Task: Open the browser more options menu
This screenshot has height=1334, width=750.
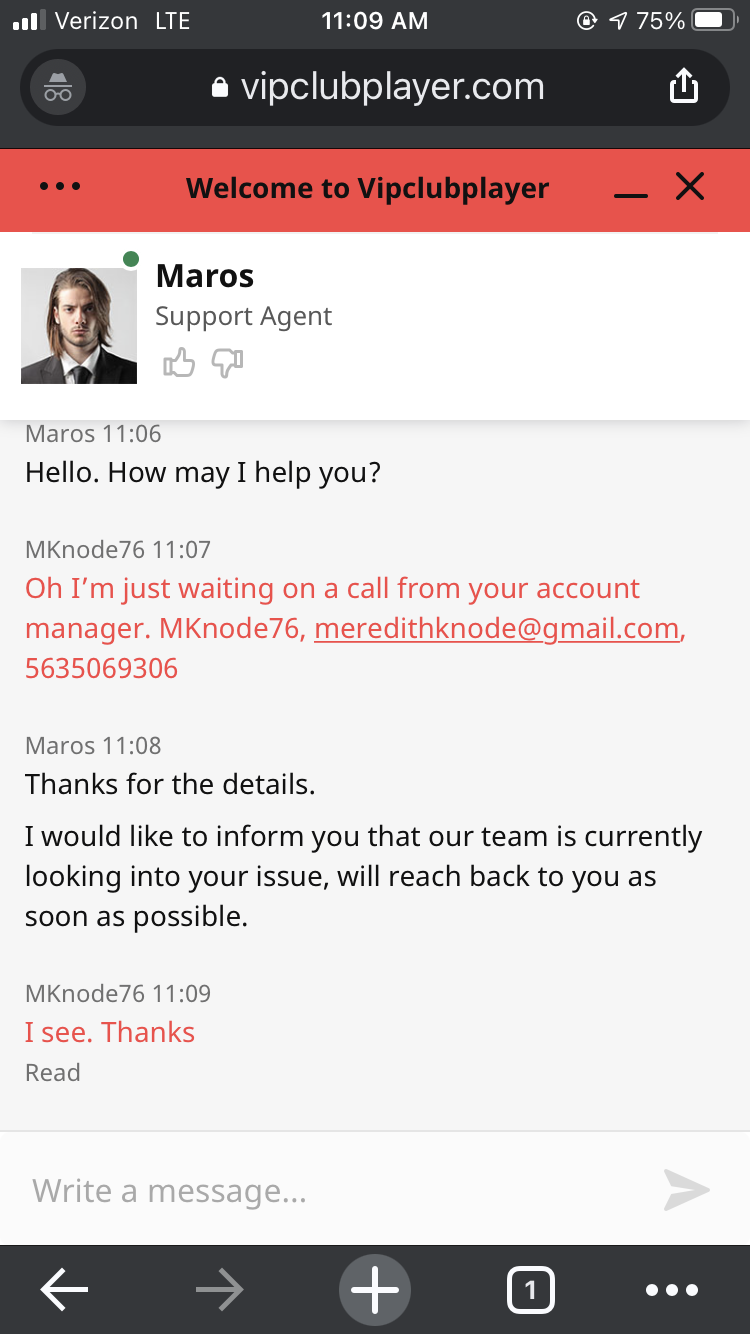Action: (672, 1291)
